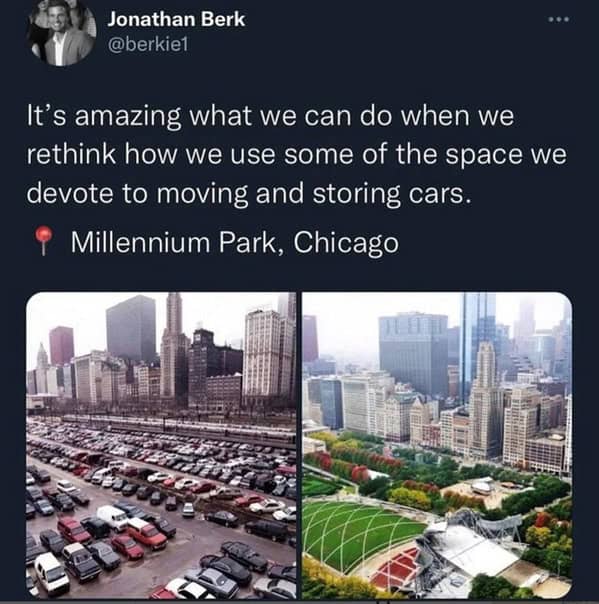The height and width of the screenshot is (604, 599).
Task: Click the Jonathan Berk display name
Action: [176, 19]
